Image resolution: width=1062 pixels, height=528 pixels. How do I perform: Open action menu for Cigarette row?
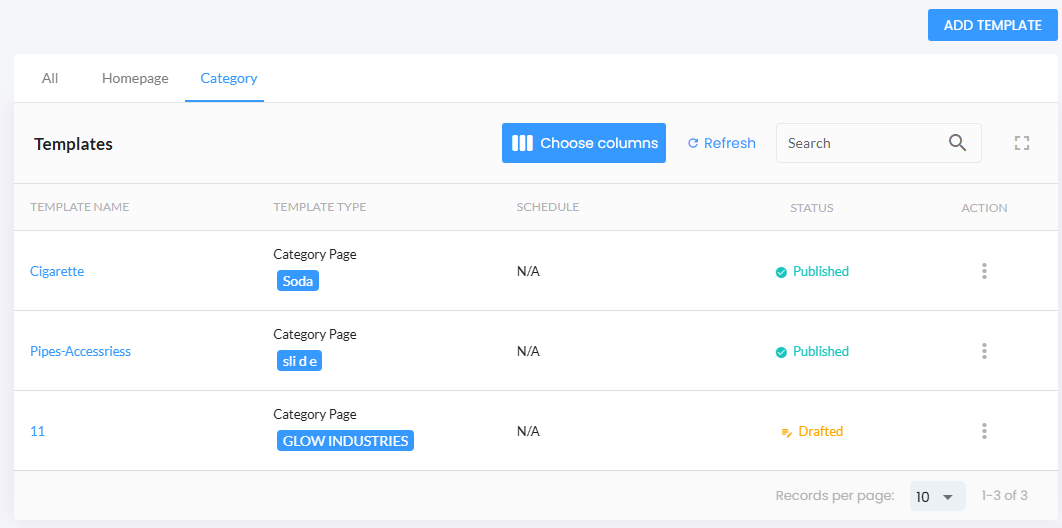coord(984,271)
